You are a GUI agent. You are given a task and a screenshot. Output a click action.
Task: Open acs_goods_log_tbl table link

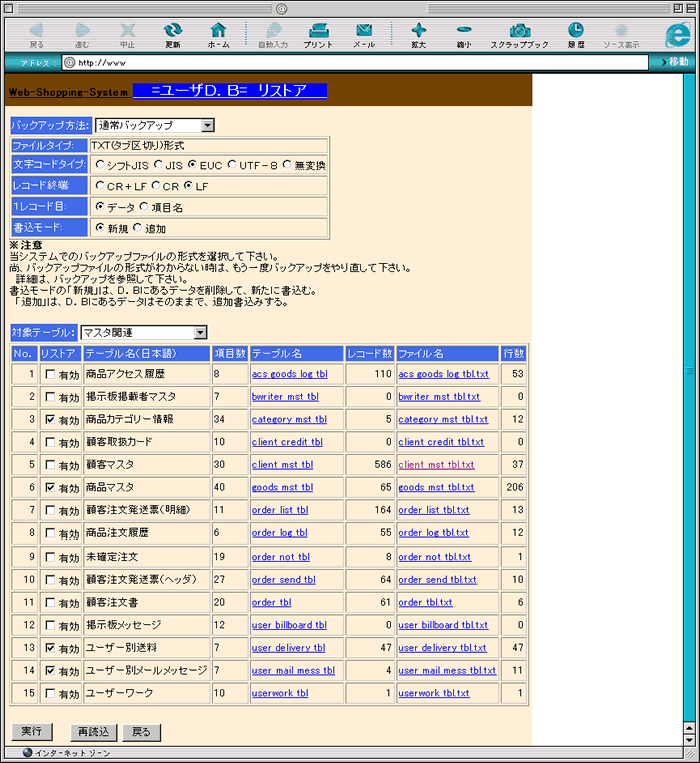click(289, 374)
